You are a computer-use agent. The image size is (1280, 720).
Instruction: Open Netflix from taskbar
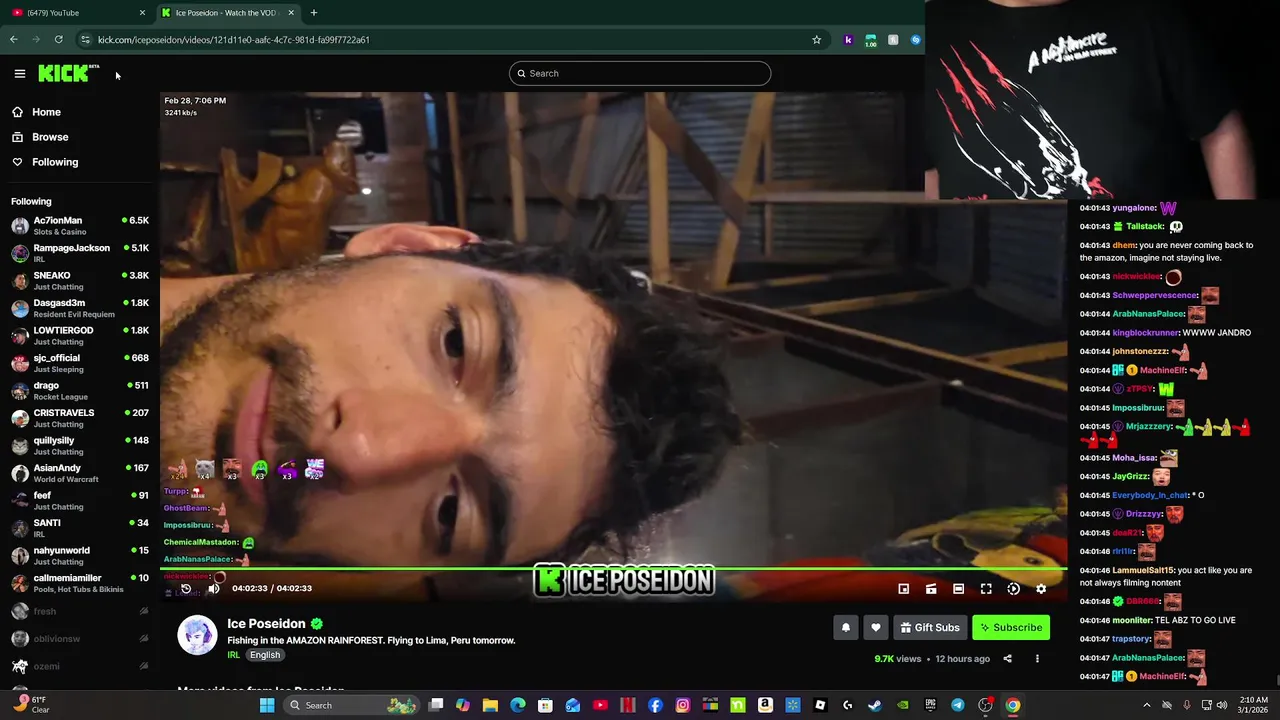click(628, 705)
